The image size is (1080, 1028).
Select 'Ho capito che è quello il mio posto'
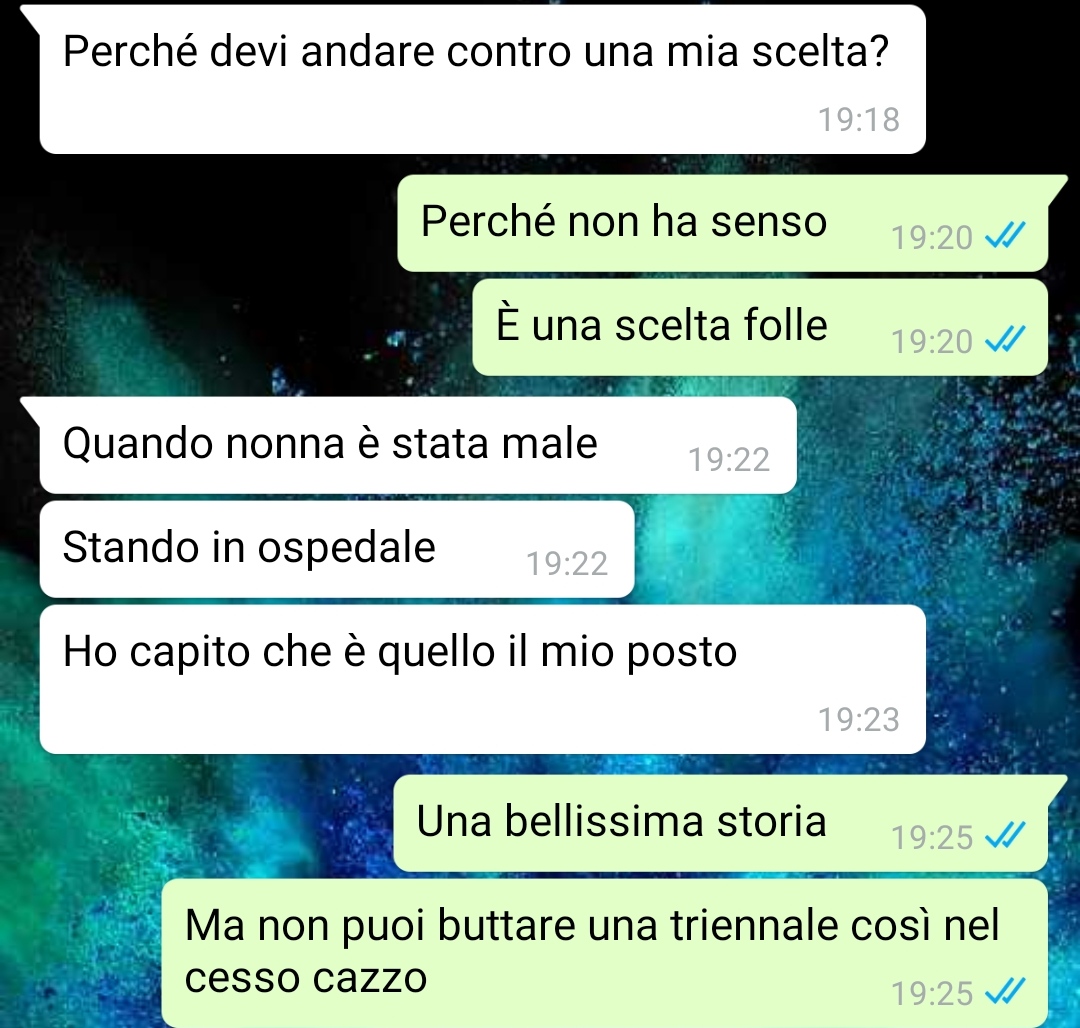click(x=483, y=680)
